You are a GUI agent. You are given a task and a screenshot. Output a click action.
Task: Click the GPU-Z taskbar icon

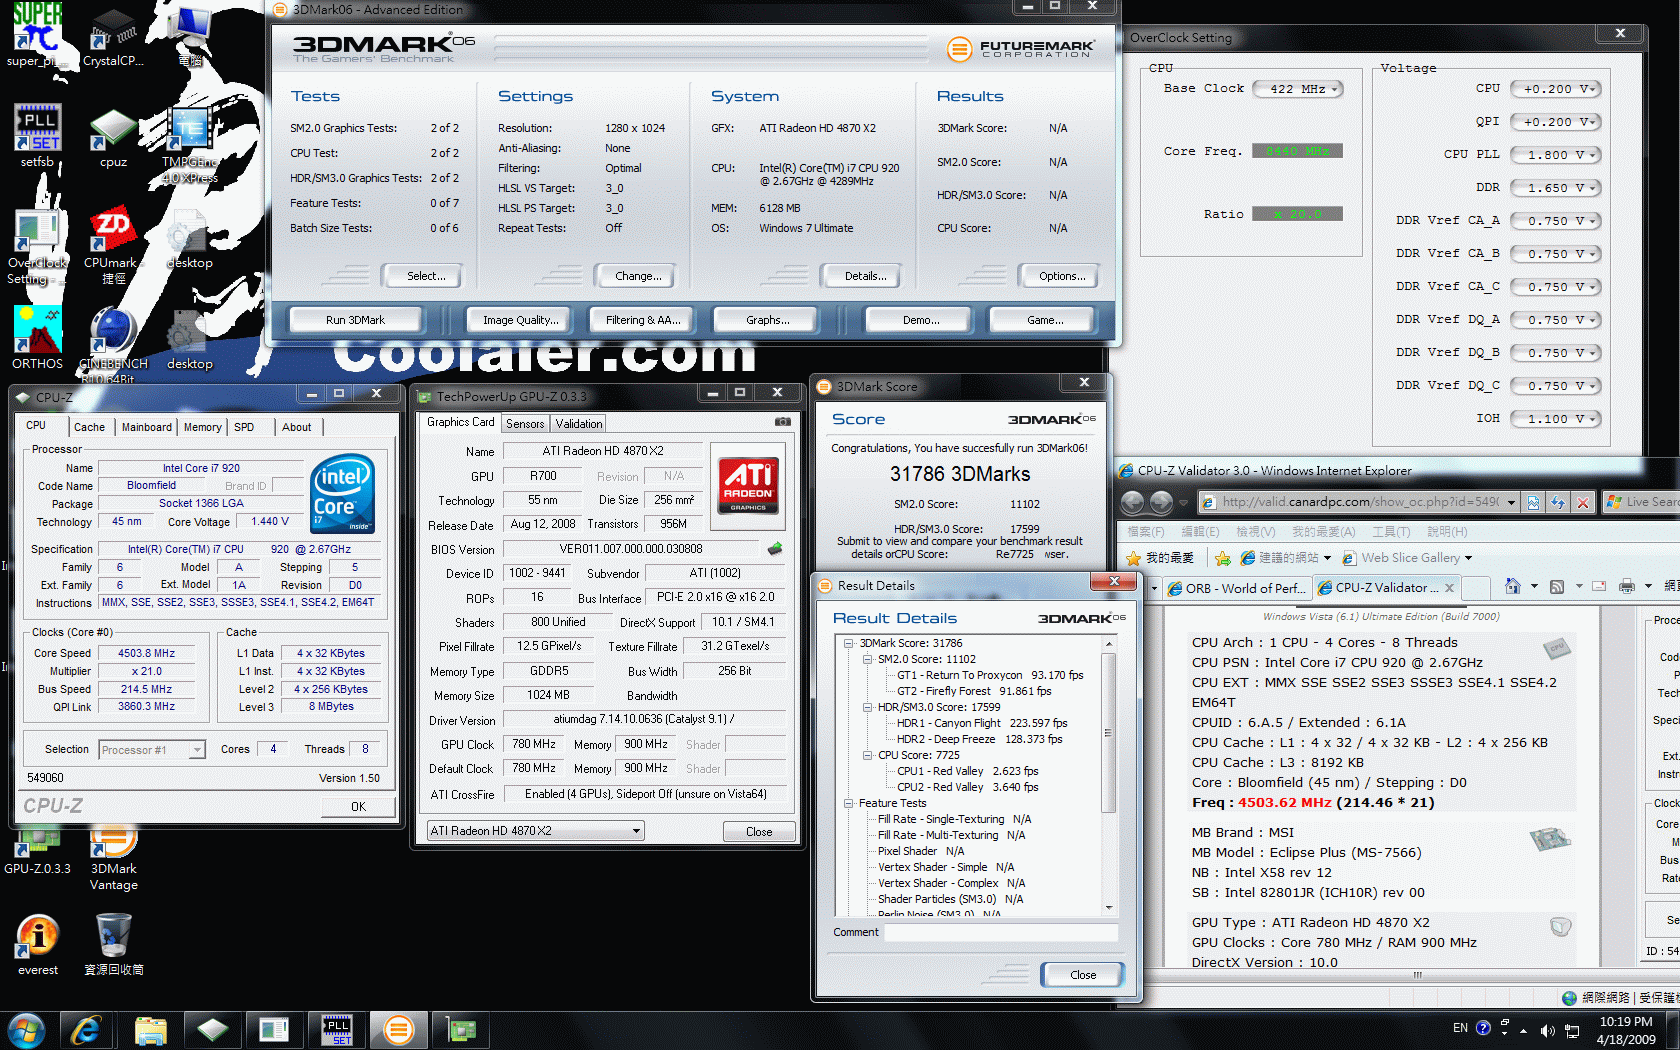(x=460, y=1029)
